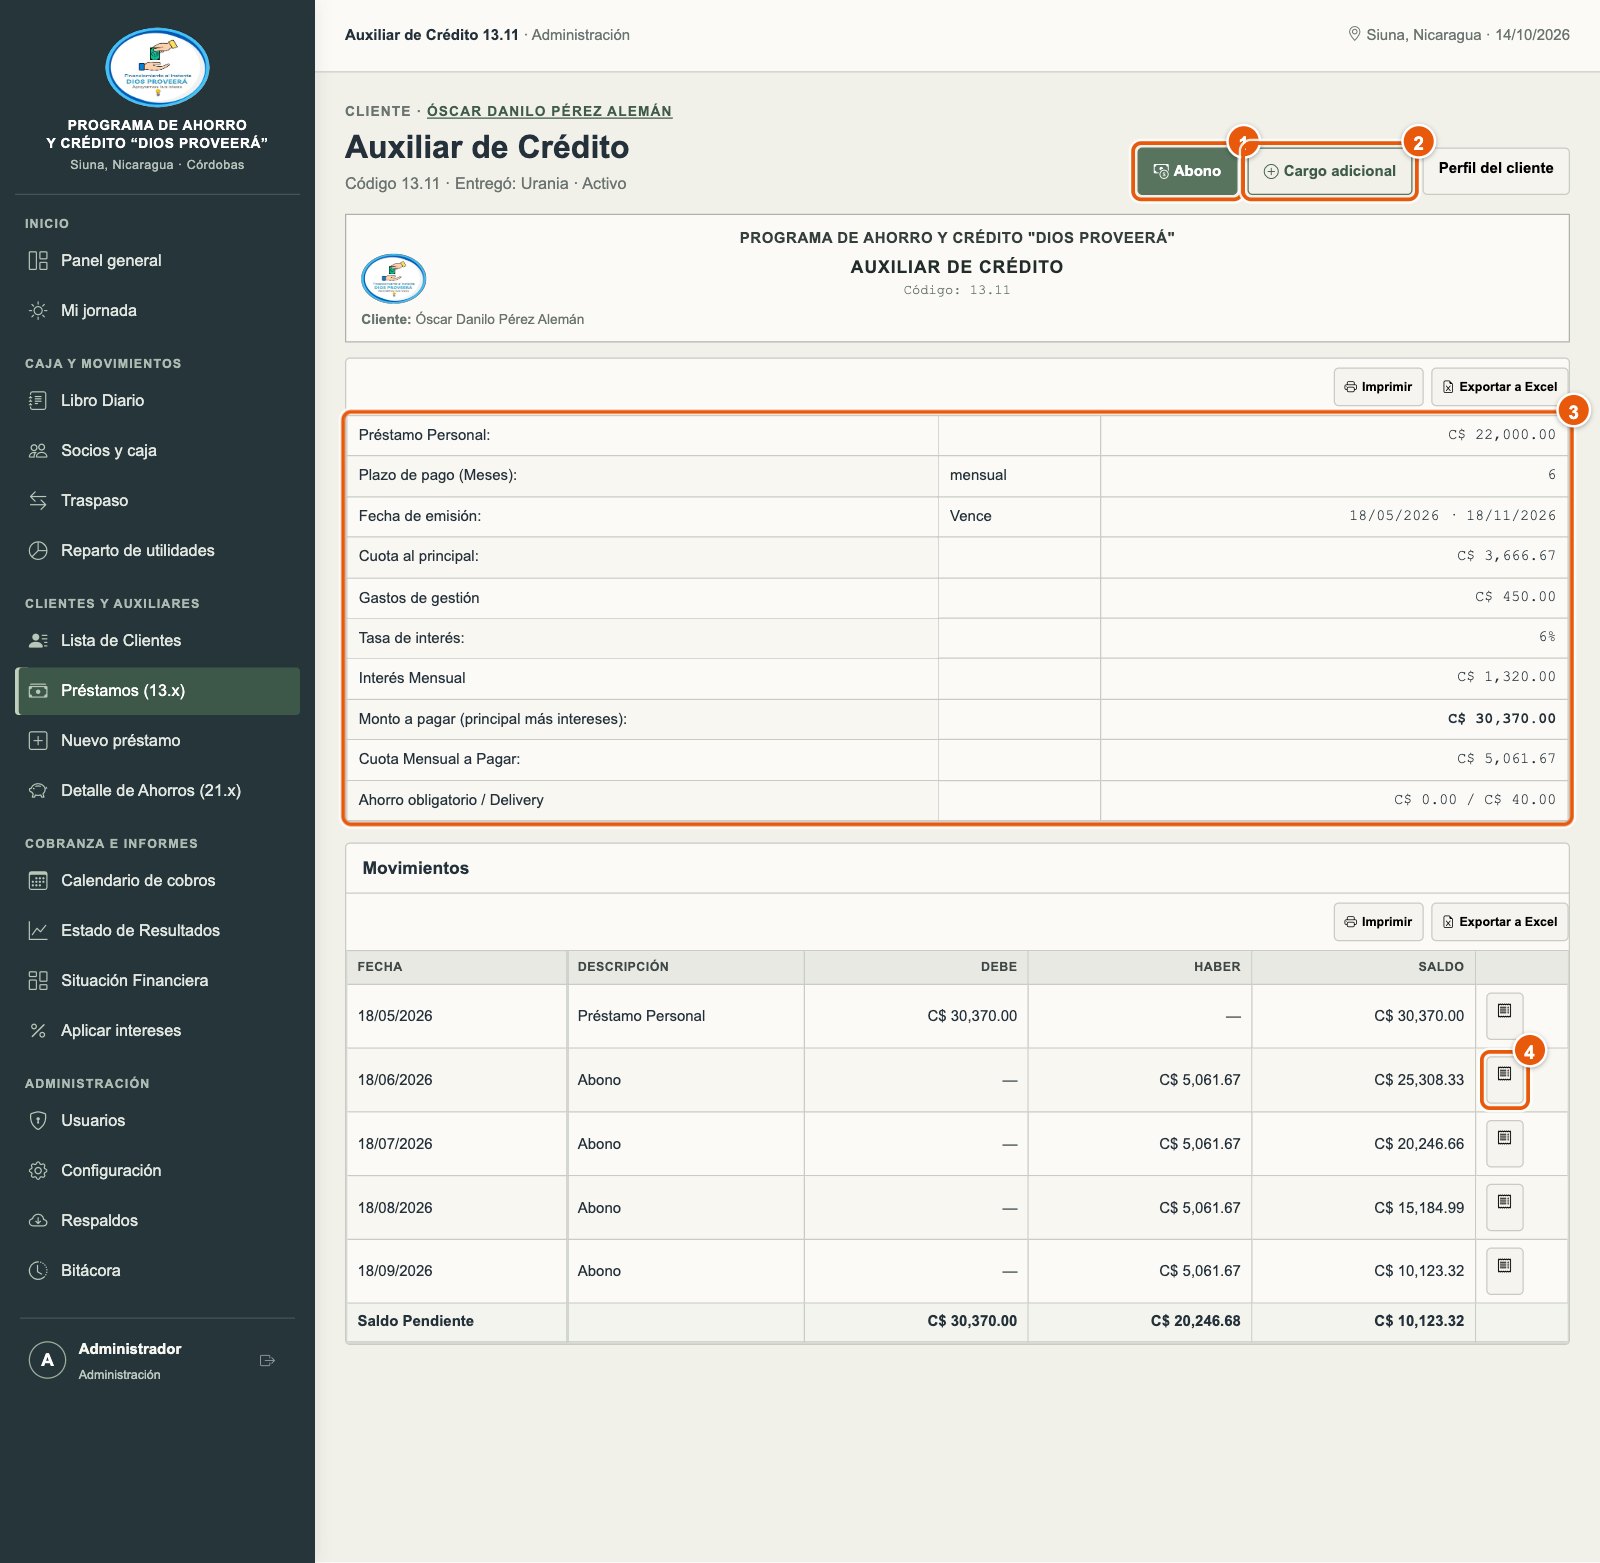The image size is (1600, 1563).
Task: Click the Préstamos (13.x) money icon
Action: 38,691
